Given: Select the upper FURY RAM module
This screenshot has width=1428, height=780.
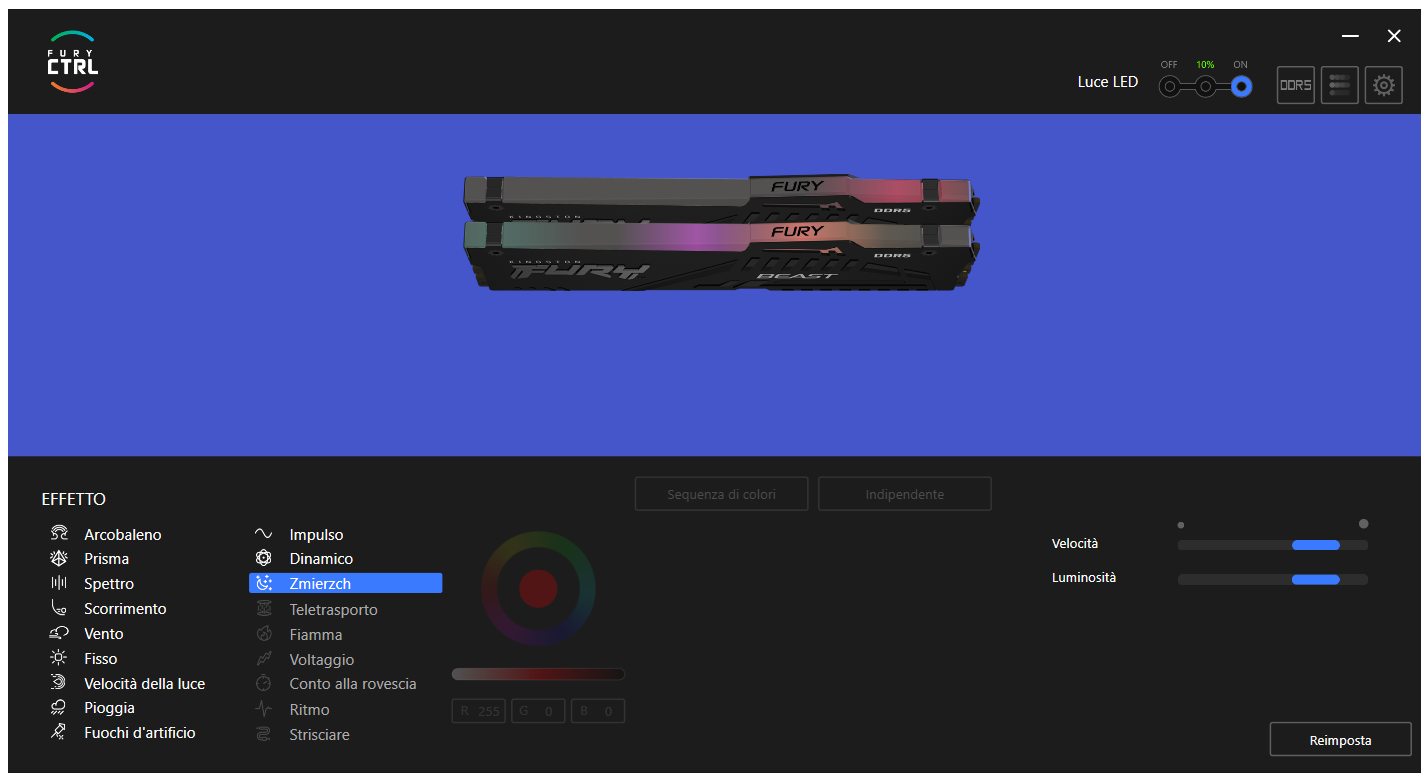Looking at the screenshot, I should pyautogui.click(x=720, y=196).
